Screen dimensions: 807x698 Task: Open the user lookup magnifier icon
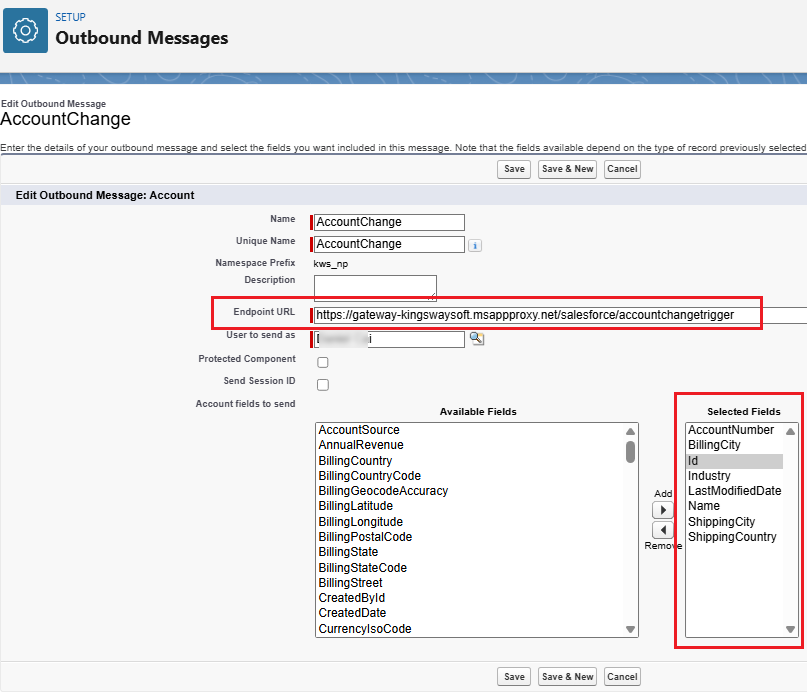477,339
